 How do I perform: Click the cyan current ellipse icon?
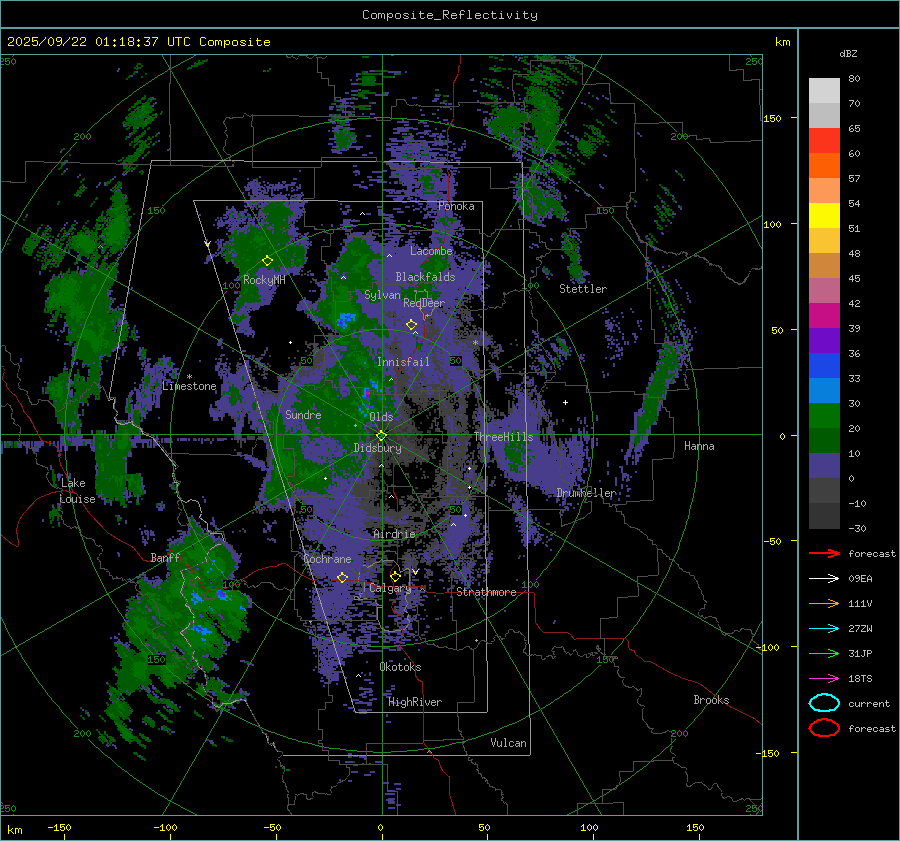pyautogui.click(x=824, y=703)
